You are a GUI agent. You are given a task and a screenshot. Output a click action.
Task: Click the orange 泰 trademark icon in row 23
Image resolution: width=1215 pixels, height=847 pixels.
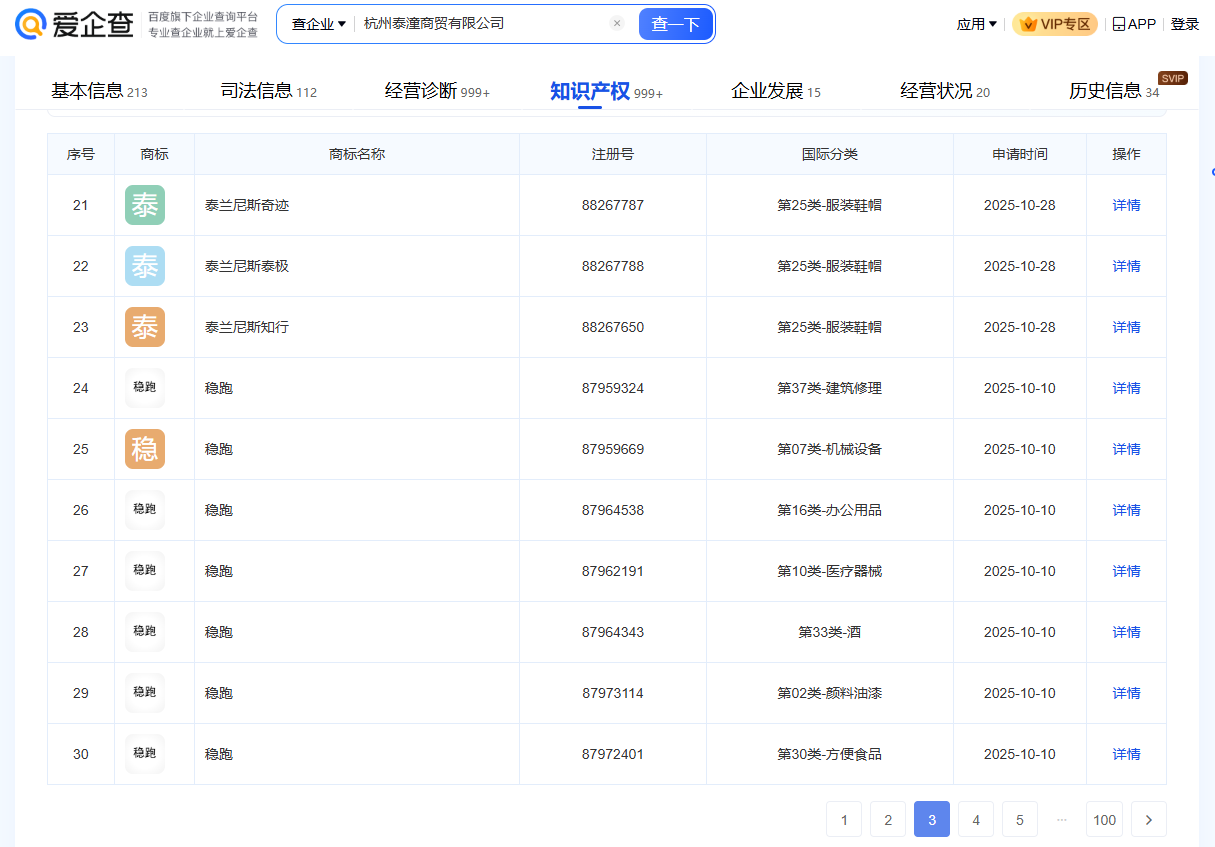[x=145, y=327]
